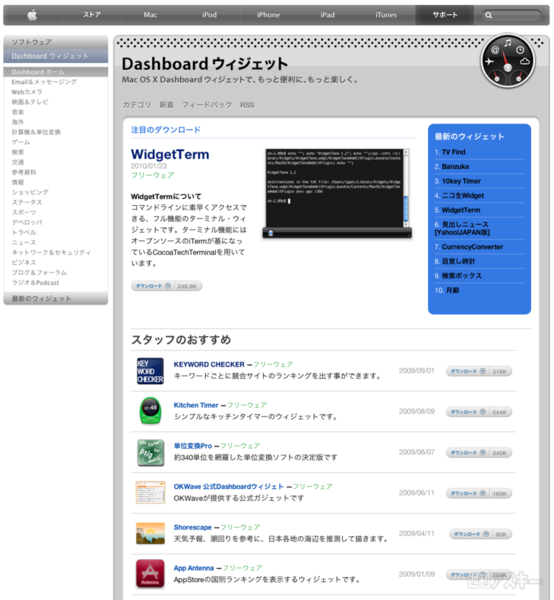Screen dimensions: 554x600
Task: Open the Shorescape sunset icon
Action: [x=150, y=533]
